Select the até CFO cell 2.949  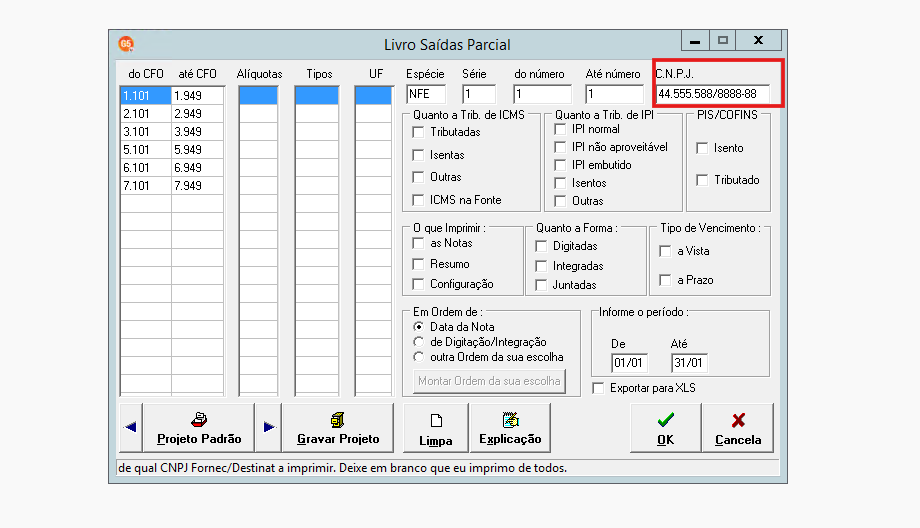pos(197,114)
